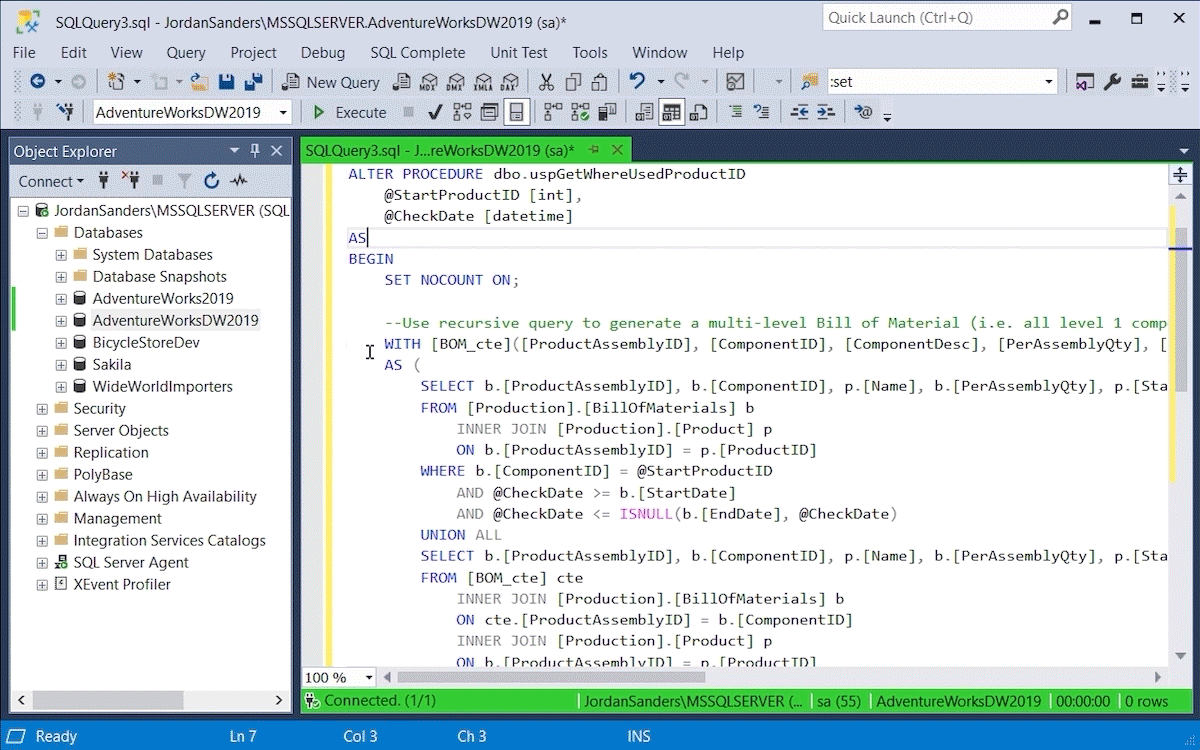Click the Cut scissors icon
The height and width of the screenshot is (750, 1200).
(546, 82)
